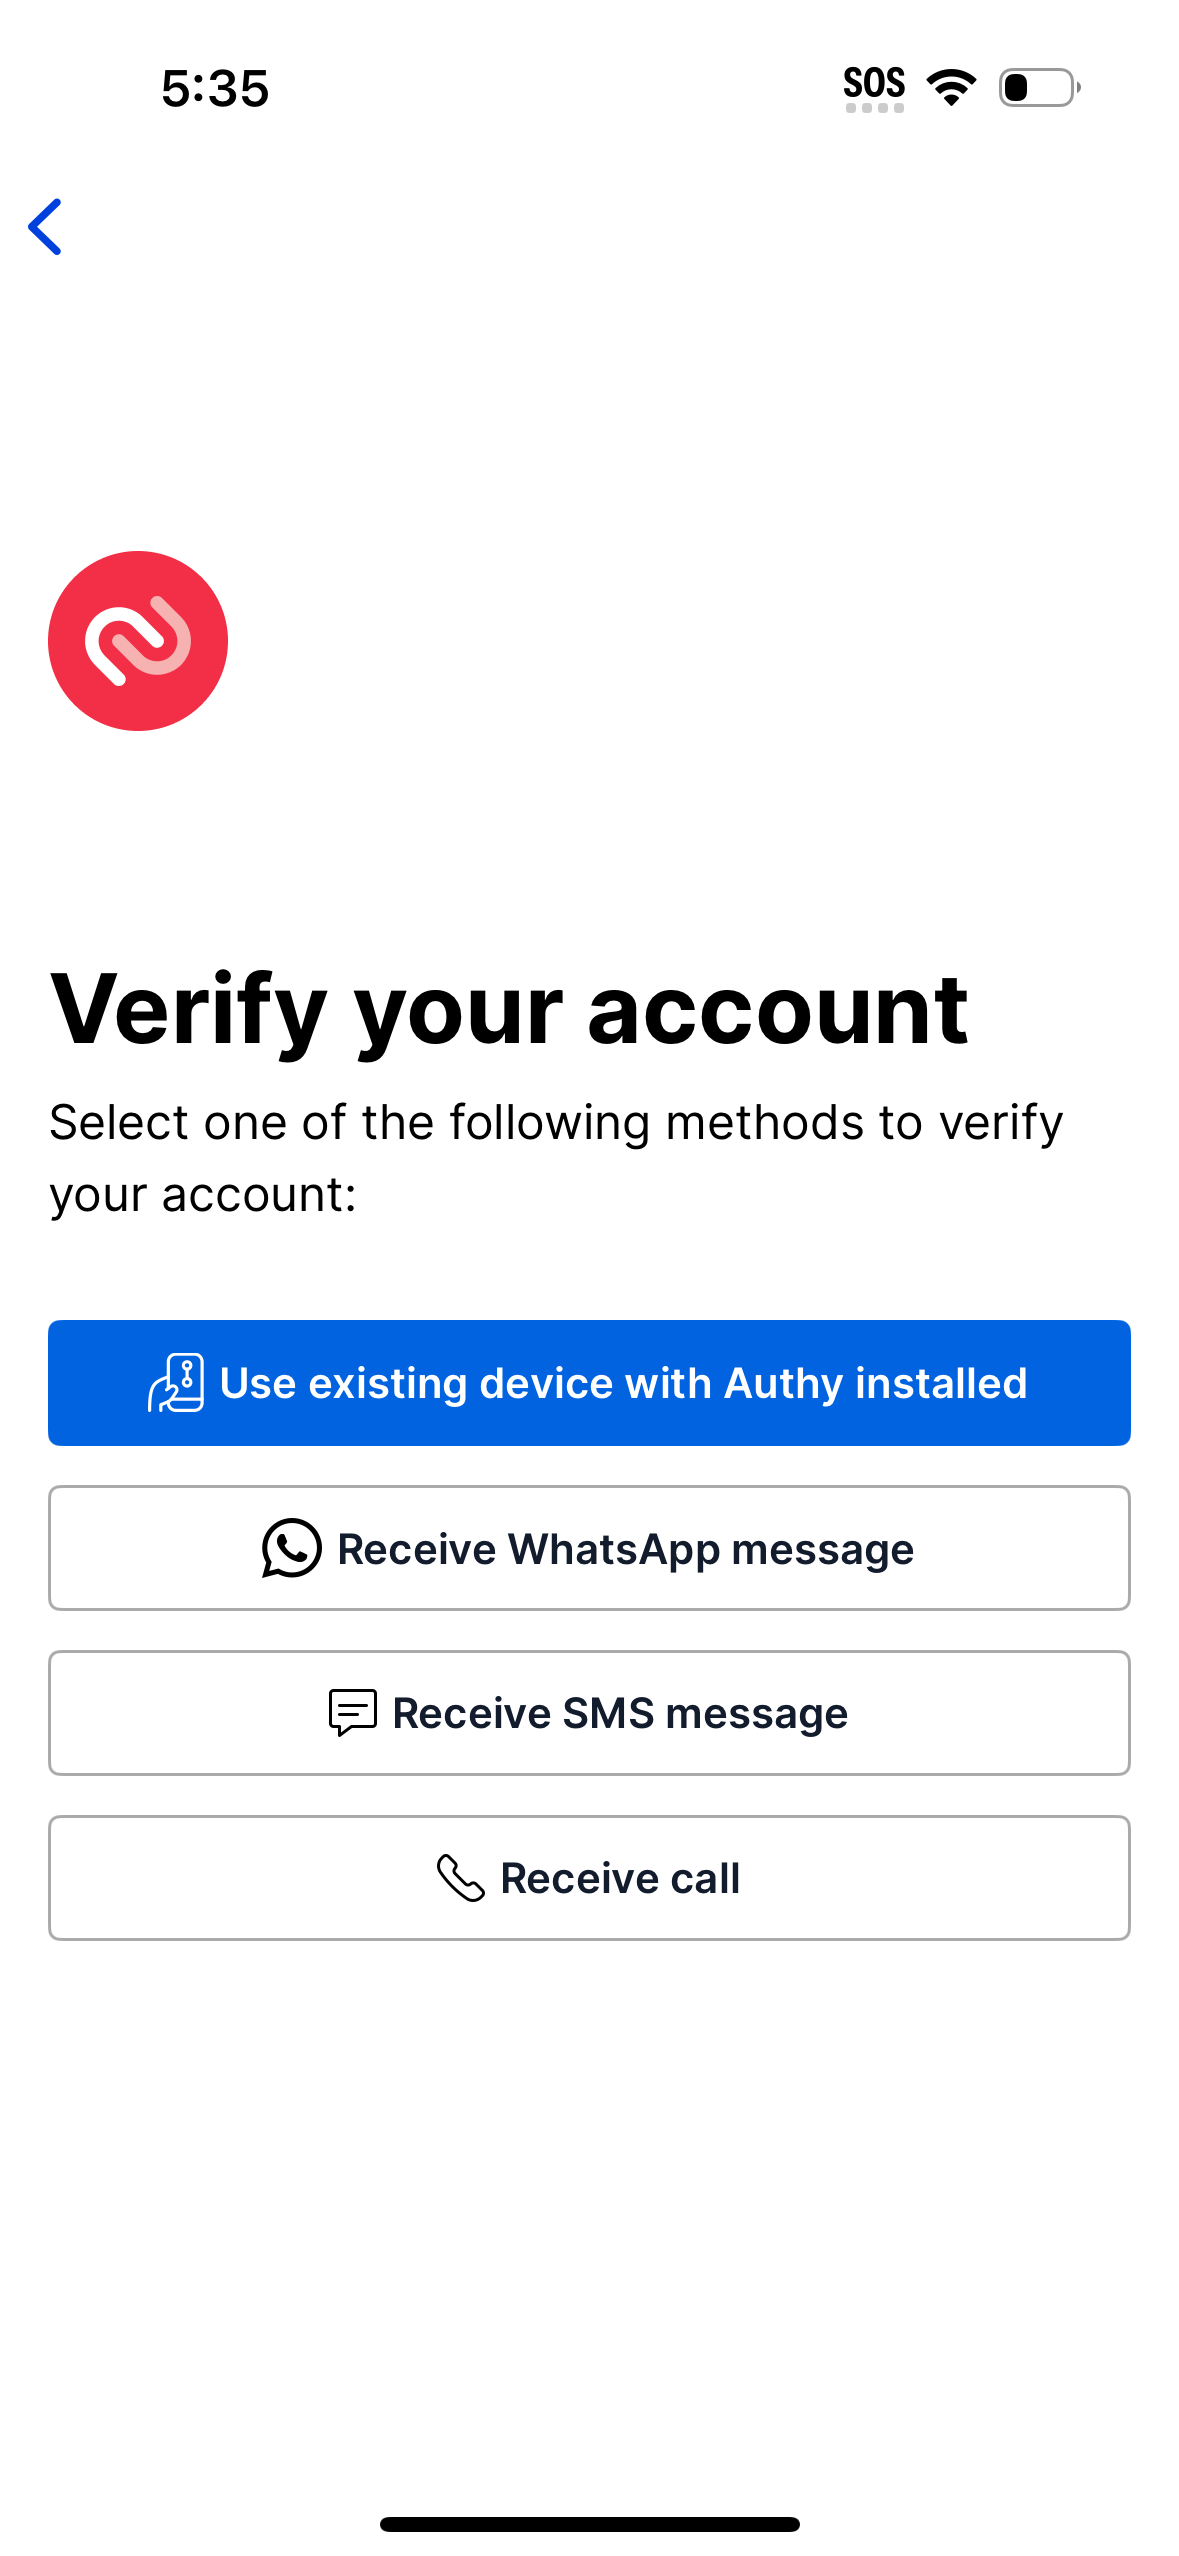1179x2556 pixels.
Task: Choose "Receive WhatsApp message" verification
Action: pos(589,1548)
